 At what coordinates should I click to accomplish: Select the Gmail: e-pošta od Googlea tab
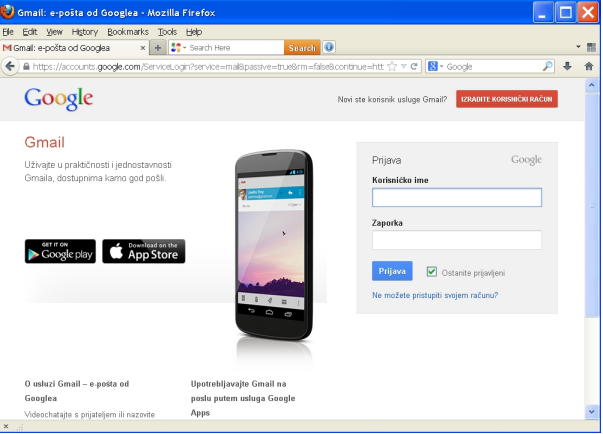click(x=74, y=48)
